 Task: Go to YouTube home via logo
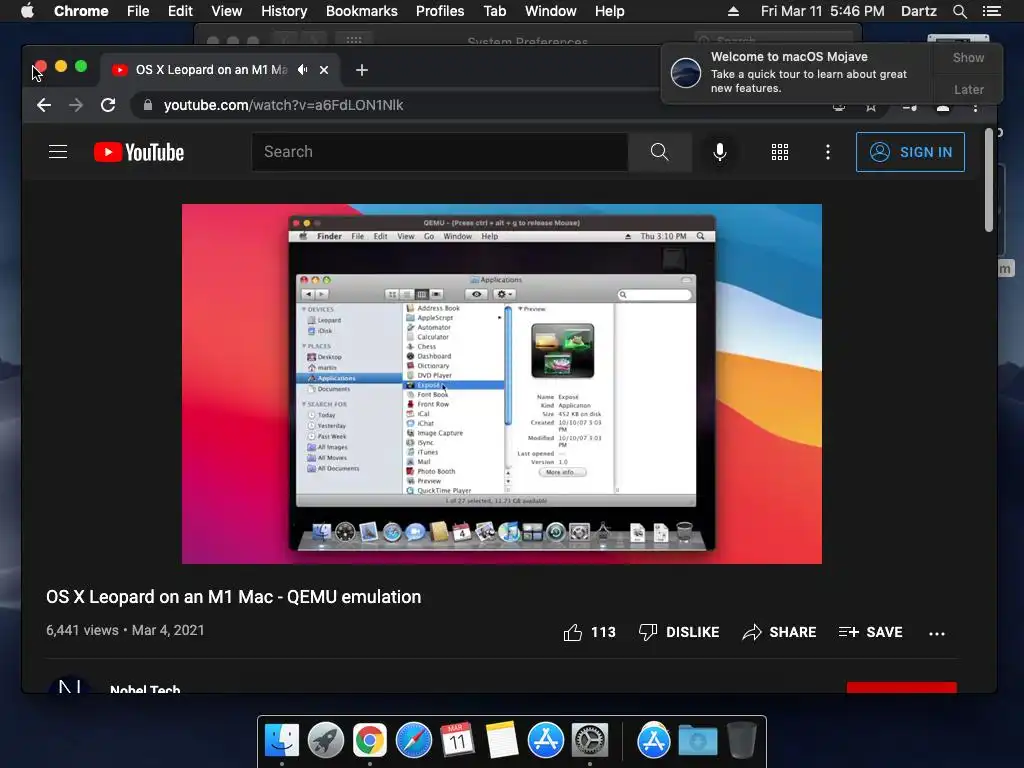[x=139, y=152]
